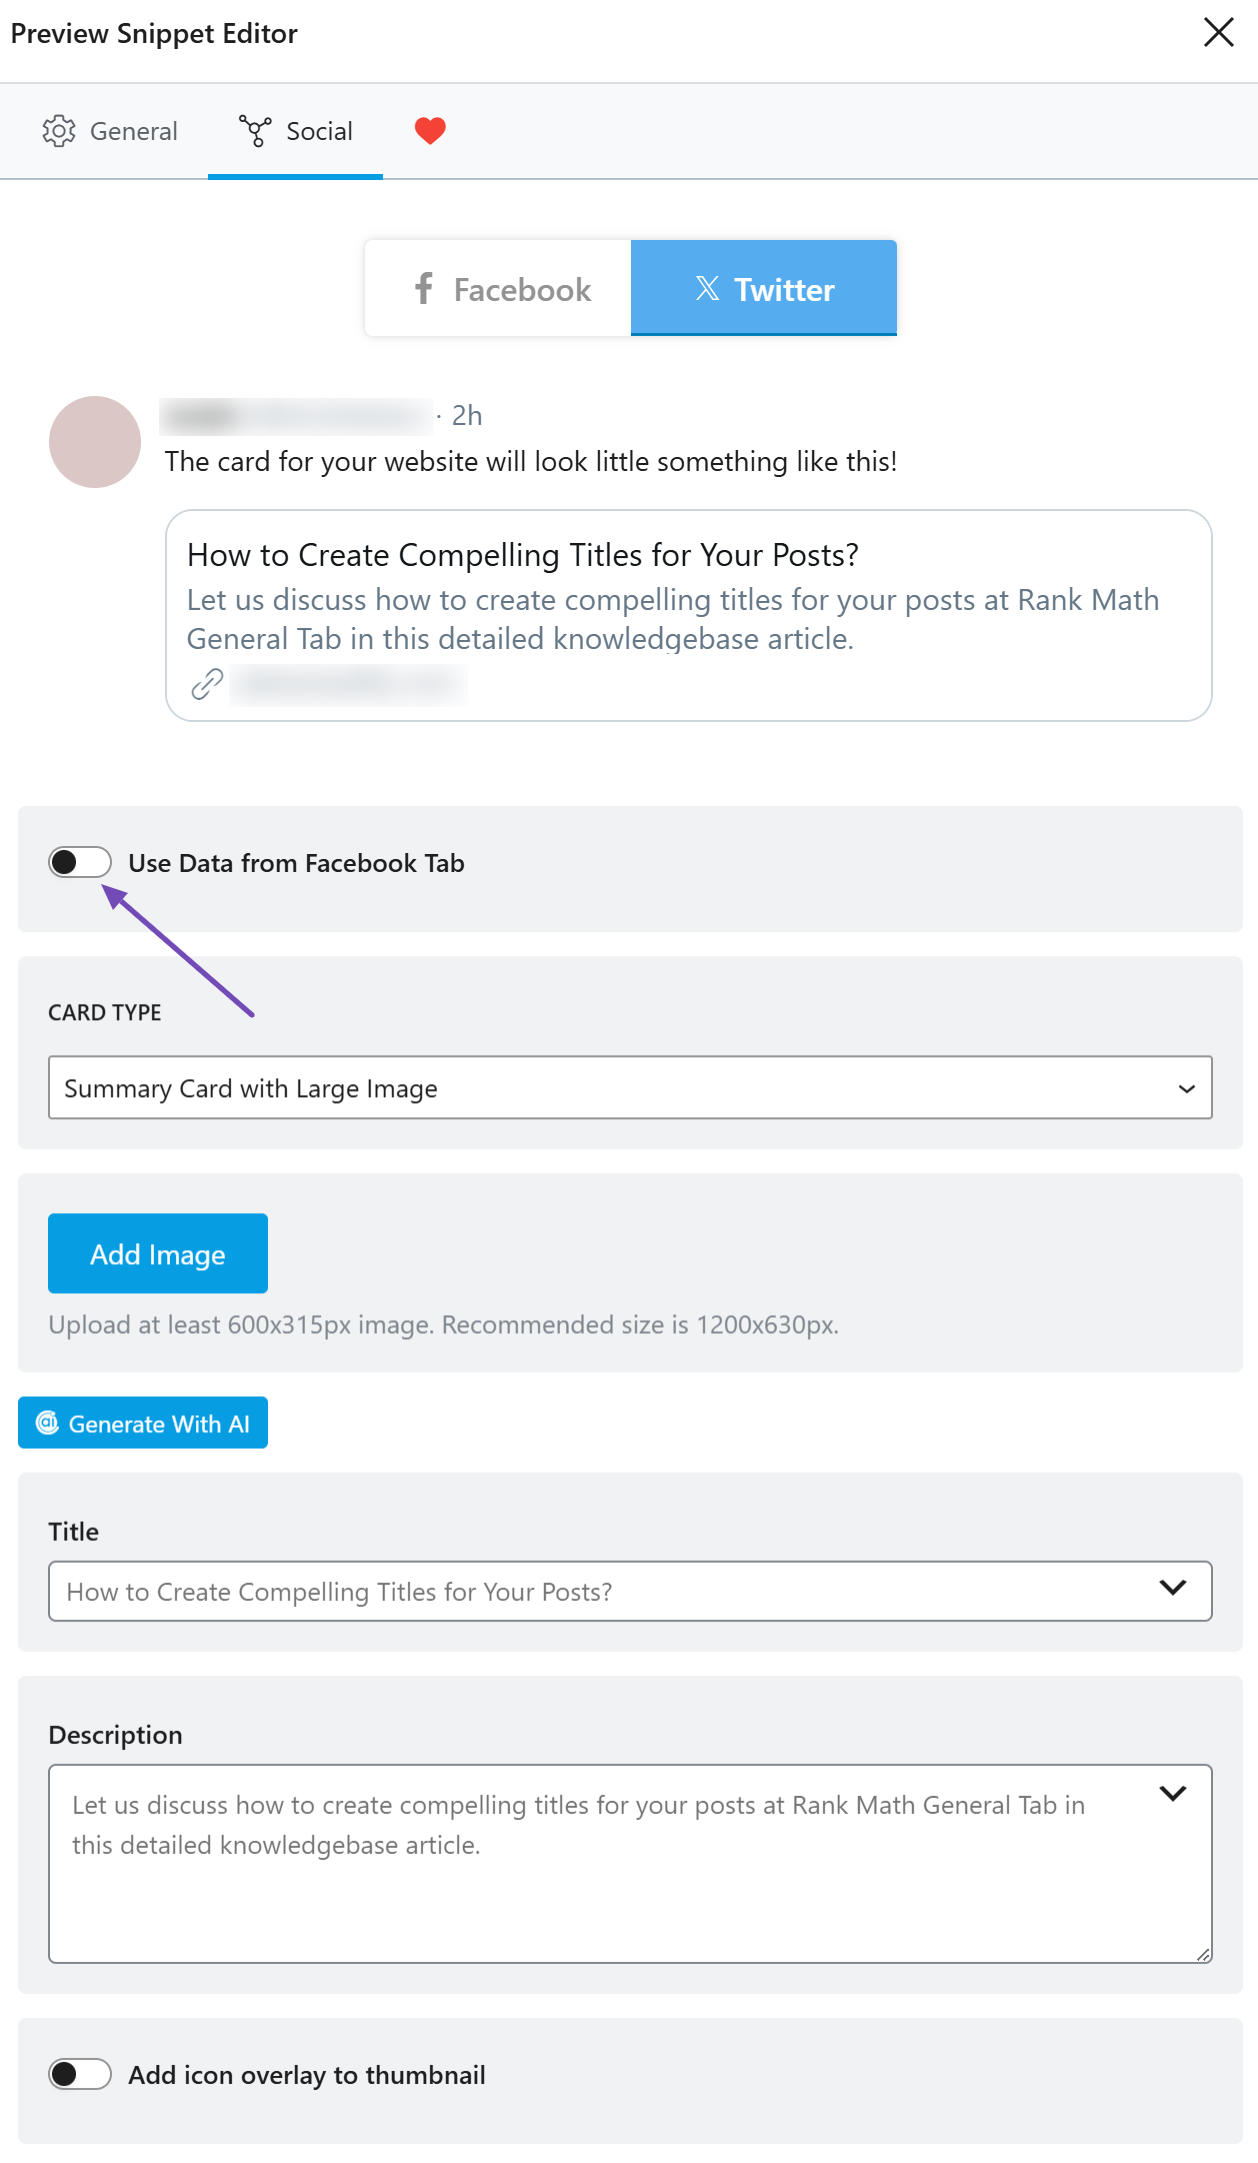1258x2163 pixels.
Task: Expand the Title variables chevron
Action: (1172, 1588)
